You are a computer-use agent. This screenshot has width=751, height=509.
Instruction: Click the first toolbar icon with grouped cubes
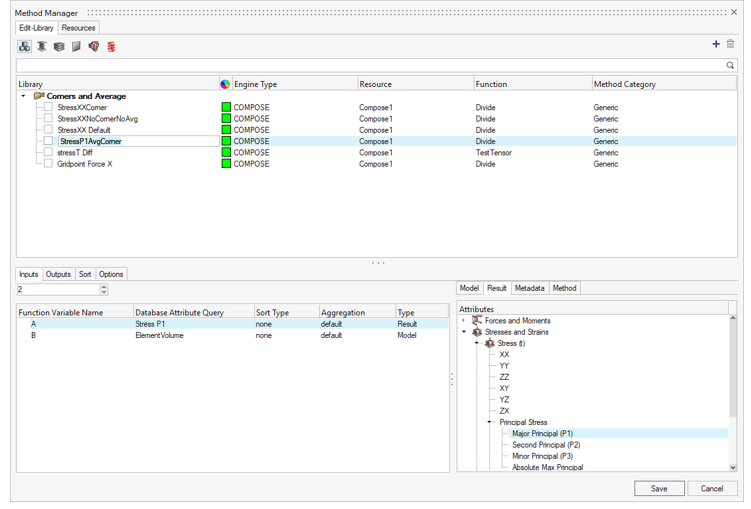pos(24,46)
